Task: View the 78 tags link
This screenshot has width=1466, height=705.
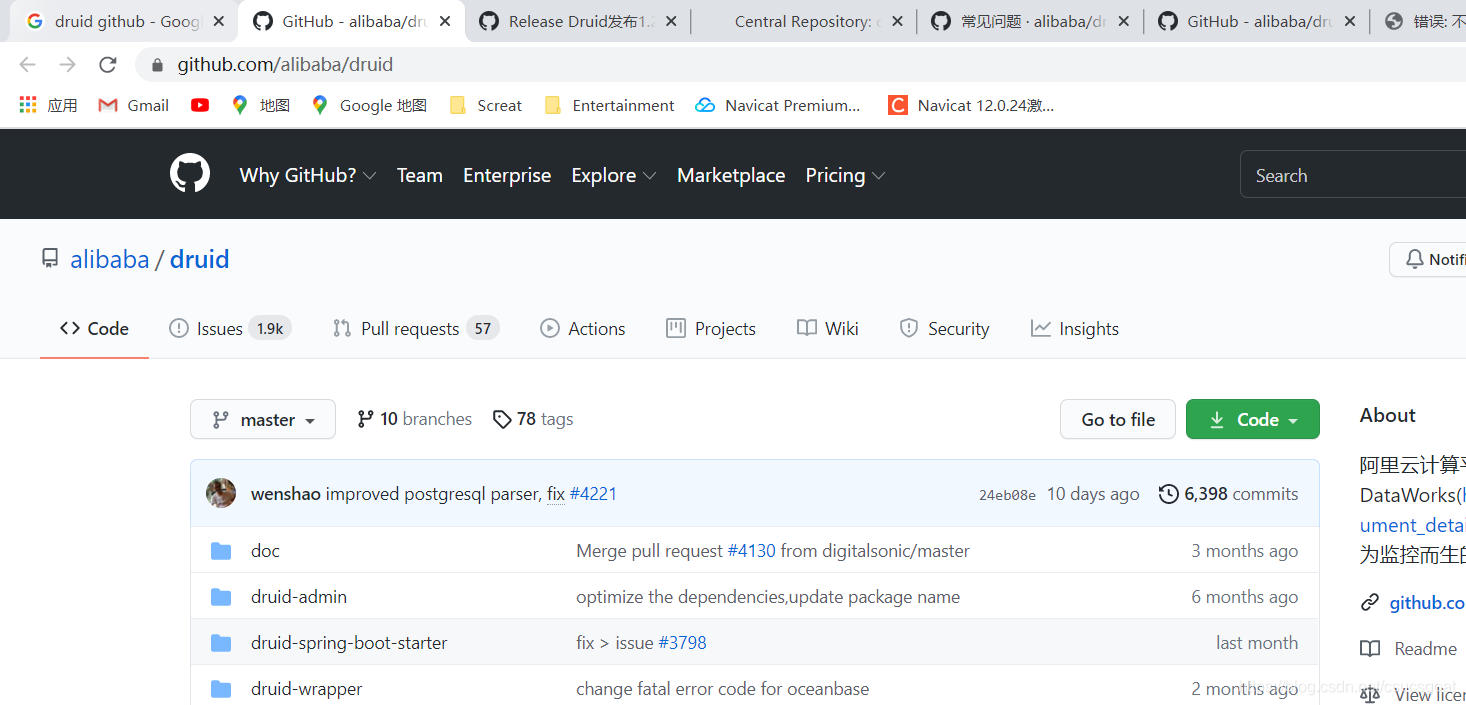Action: (x=534, y=419)
